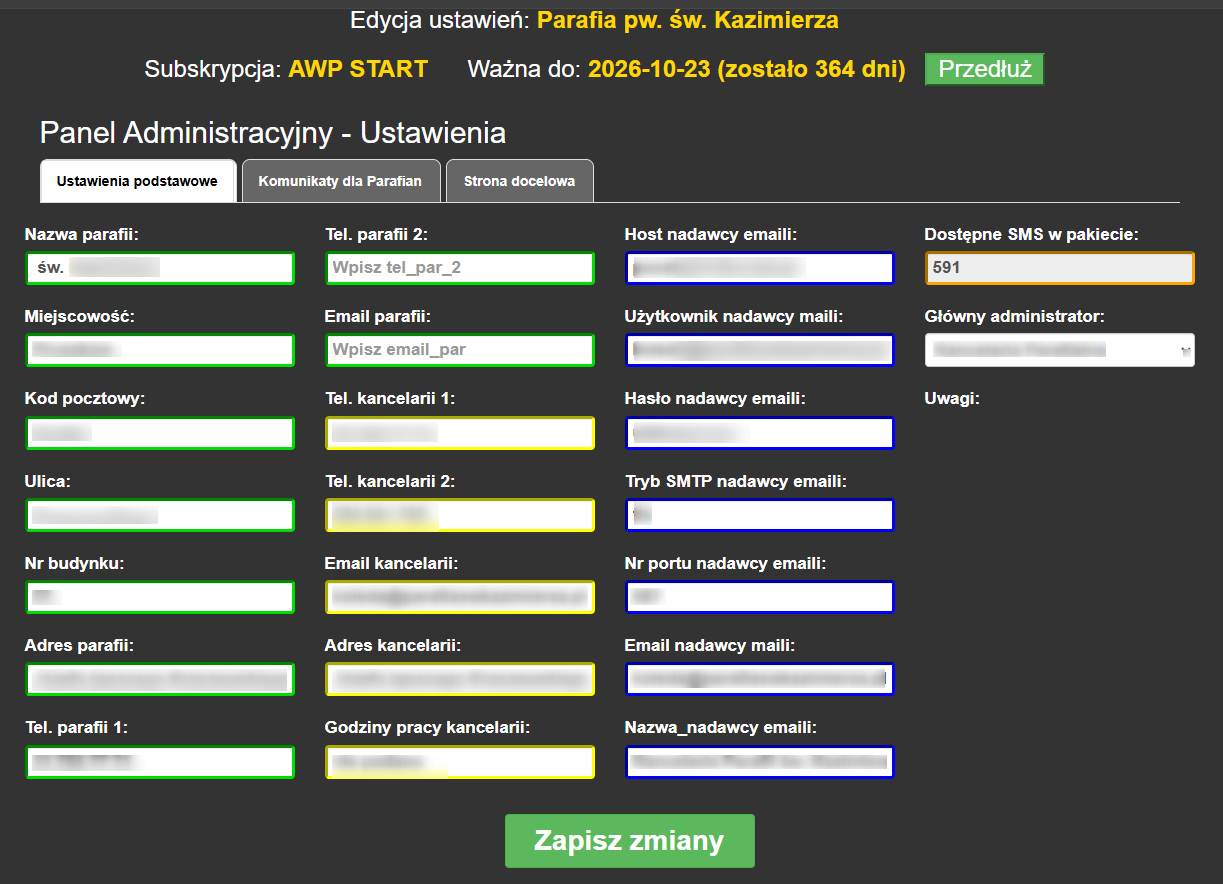Save changes with Zapisz zmiany button
The width and height of the screenshot is (1223, 884).
pos(629,841)
